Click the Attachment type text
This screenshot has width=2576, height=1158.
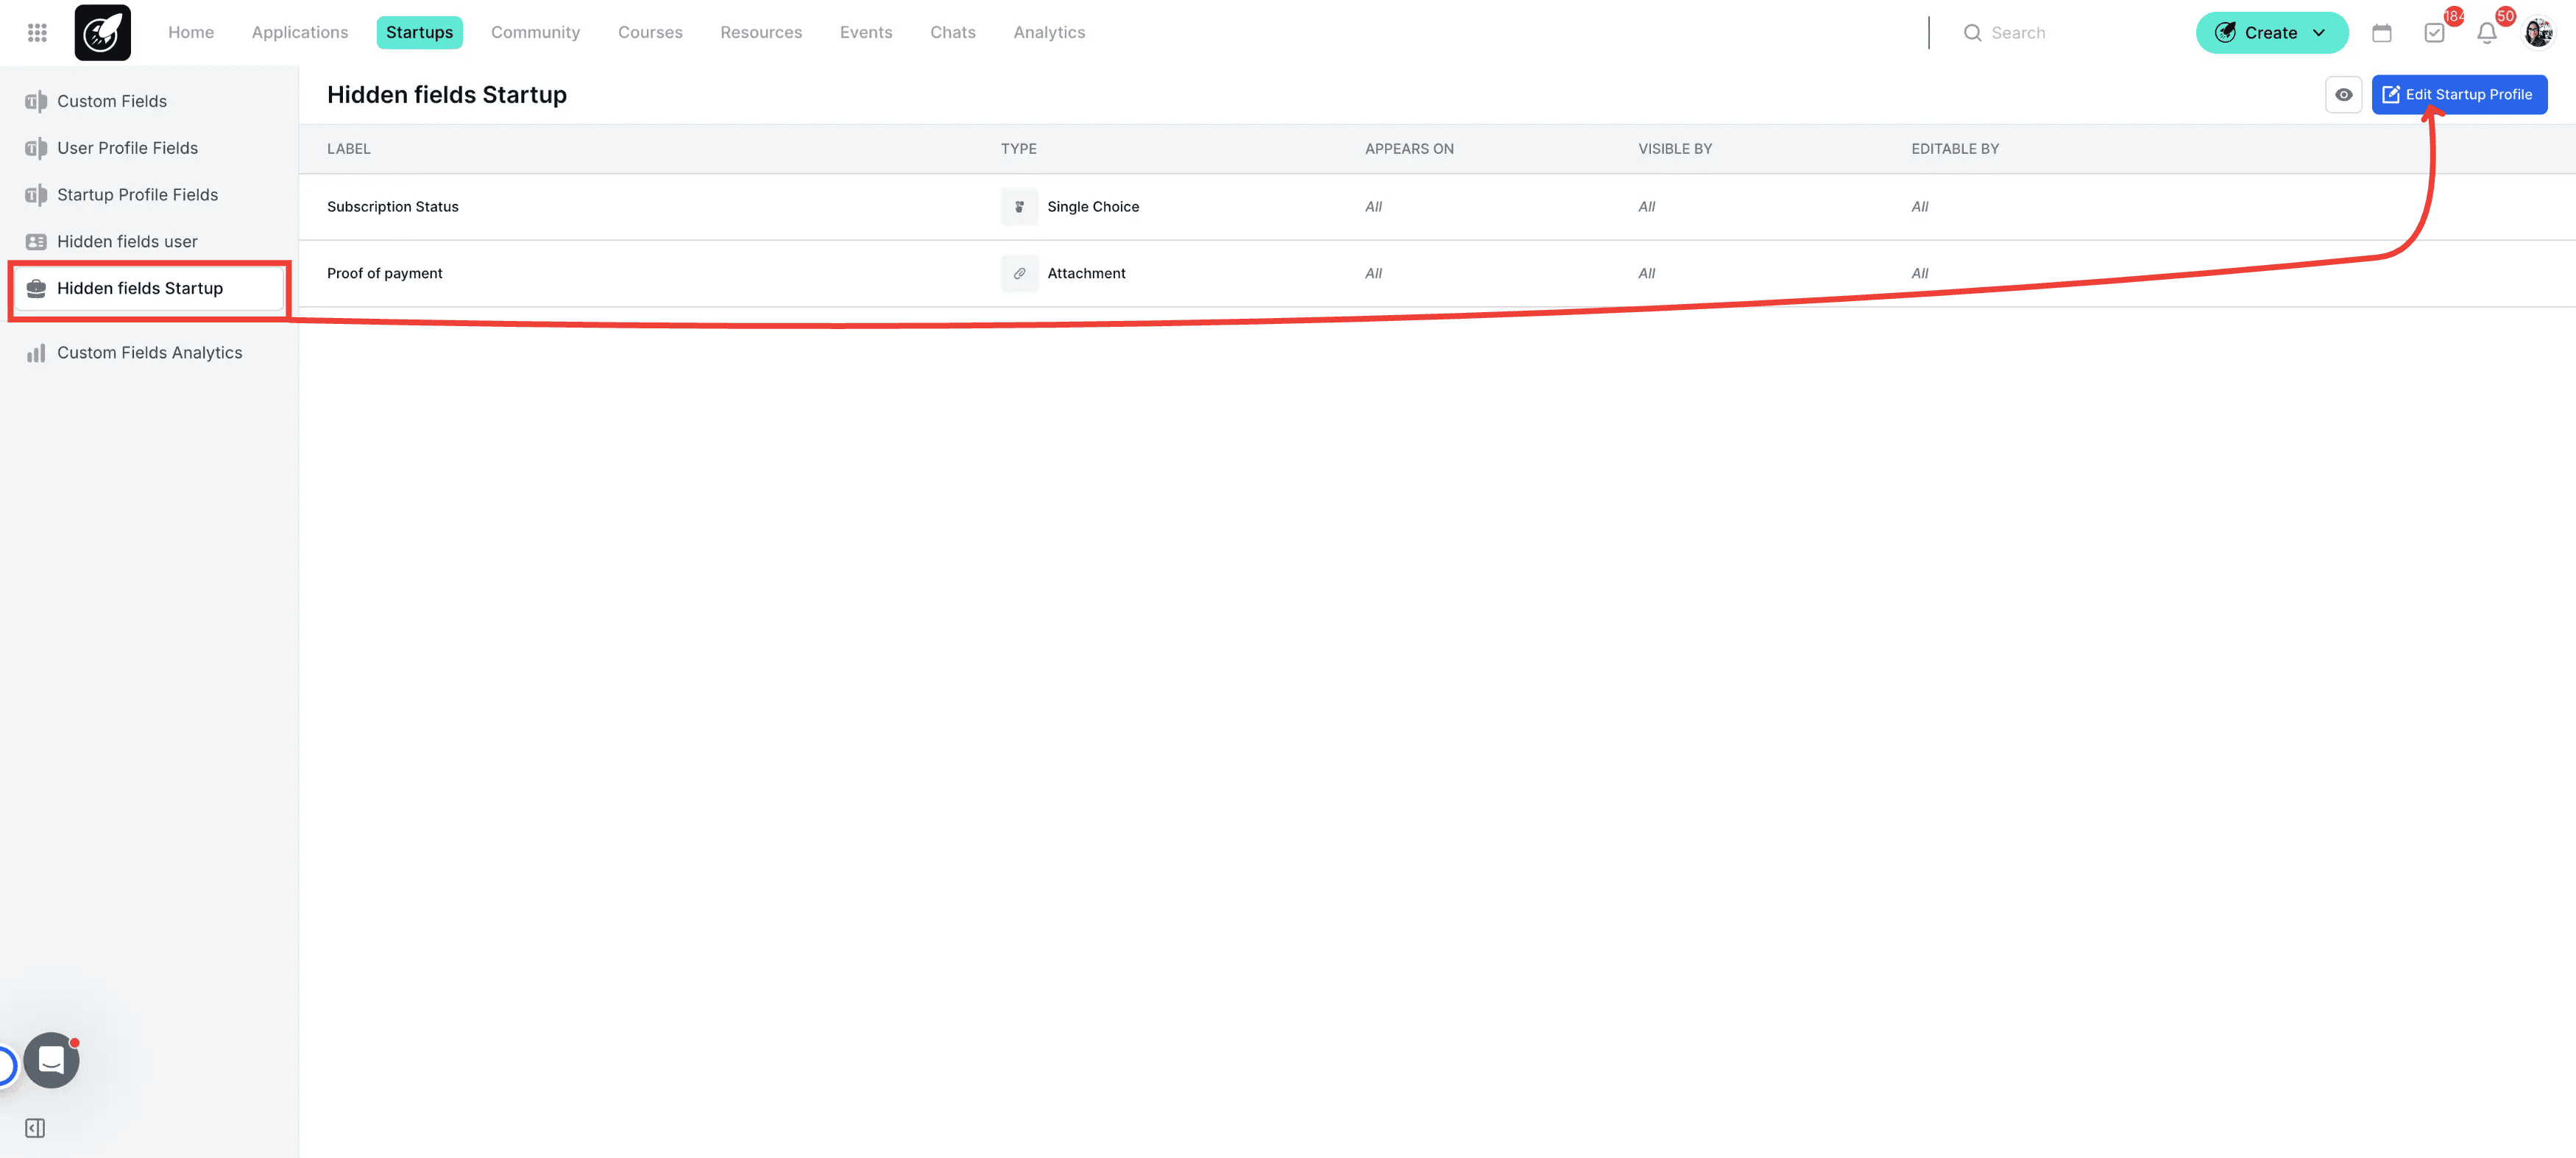tap(1086, 273)
